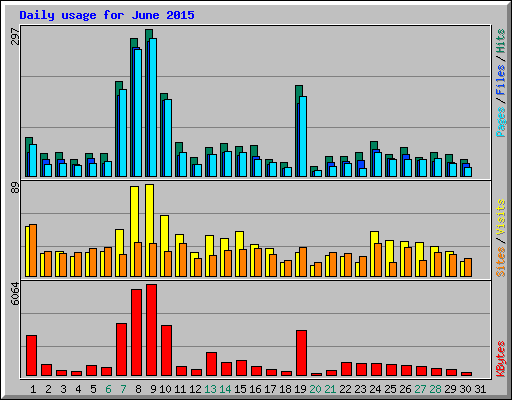The width and height of the screenshot is (512, 400).
Task: Click day label 17 on the x-axis
Action: point(270,389)
